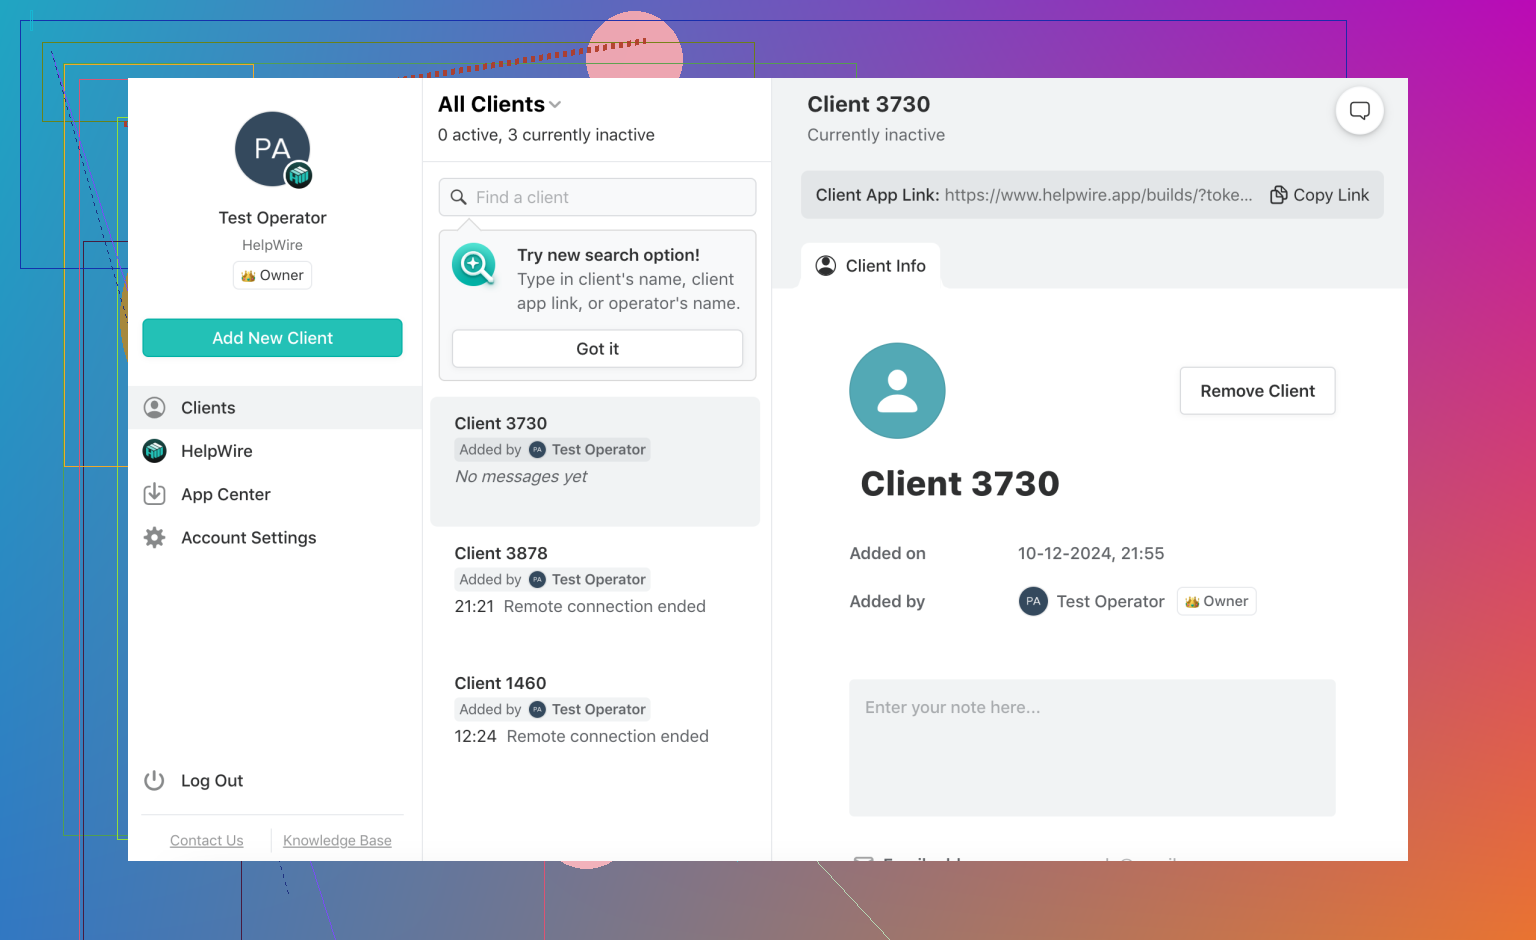Click the PA avatar beside Added by details
This screenshot has height=940, width=1536.
coord(1033,601)
